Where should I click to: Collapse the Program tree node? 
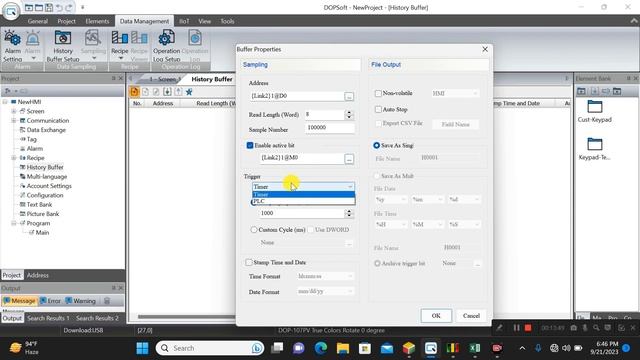(14, 223)
